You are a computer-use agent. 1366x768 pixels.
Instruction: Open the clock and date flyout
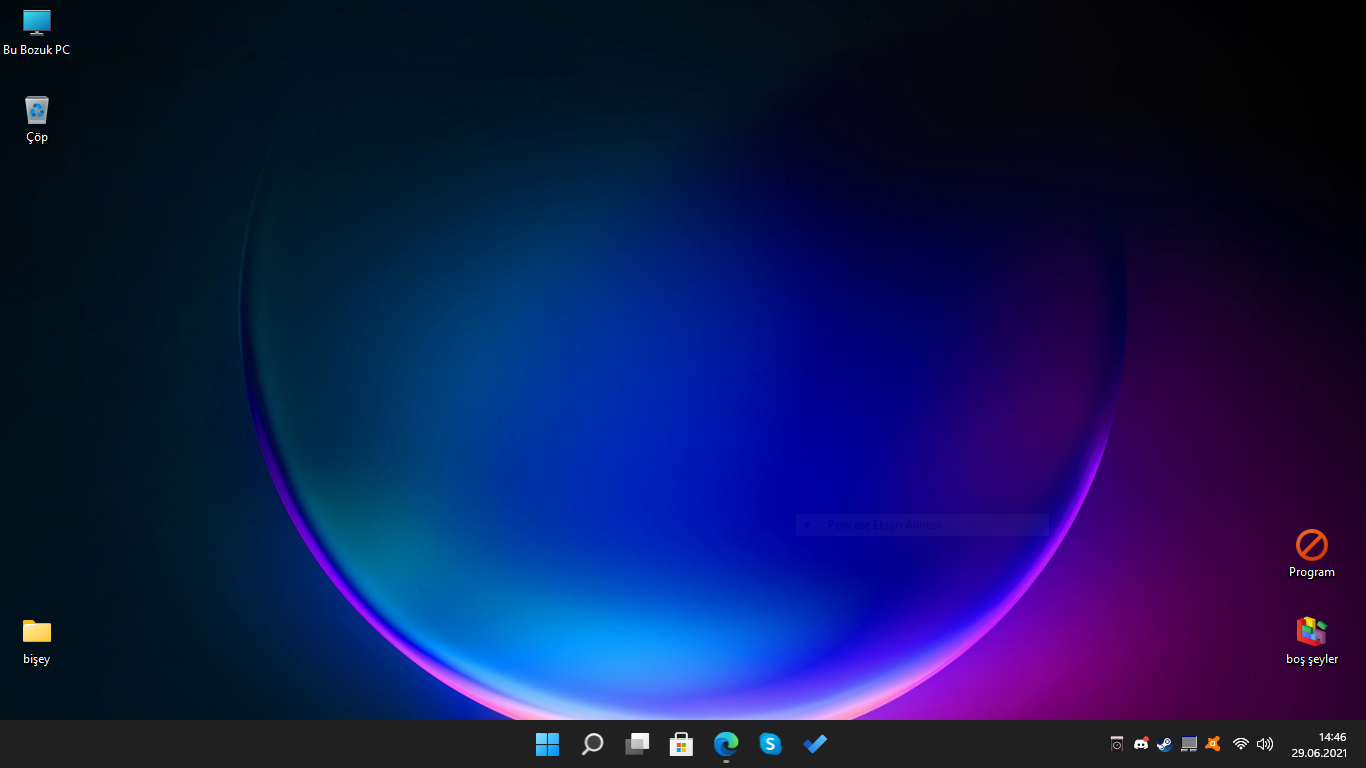coord(1319,745)
